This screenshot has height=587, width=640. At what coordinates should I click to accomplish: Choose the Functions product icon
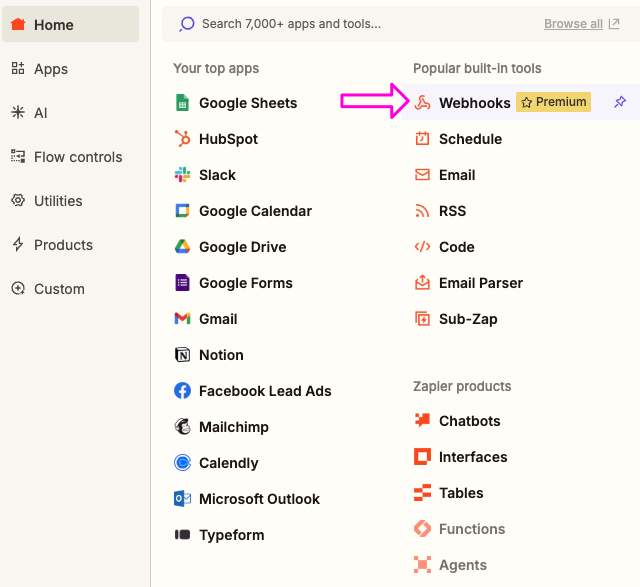point(422,529)
